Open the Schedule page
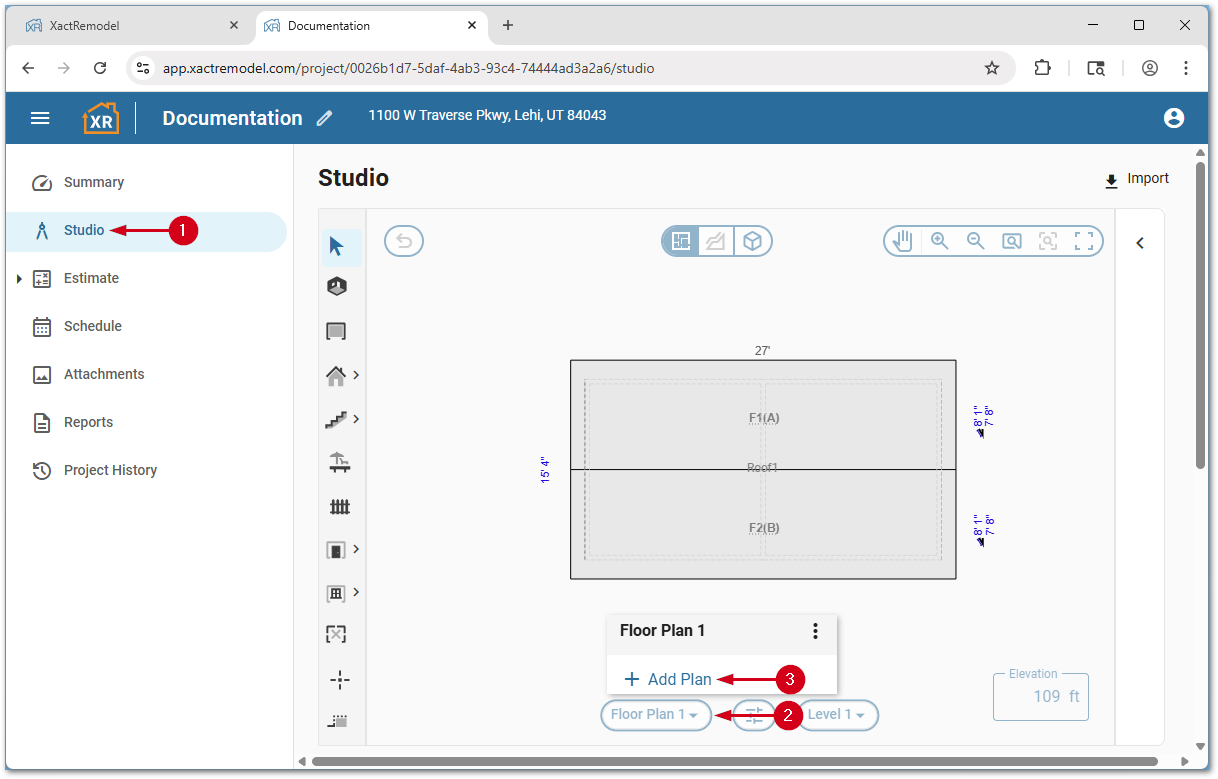The image size is (1218, 779). pos(92,326)
